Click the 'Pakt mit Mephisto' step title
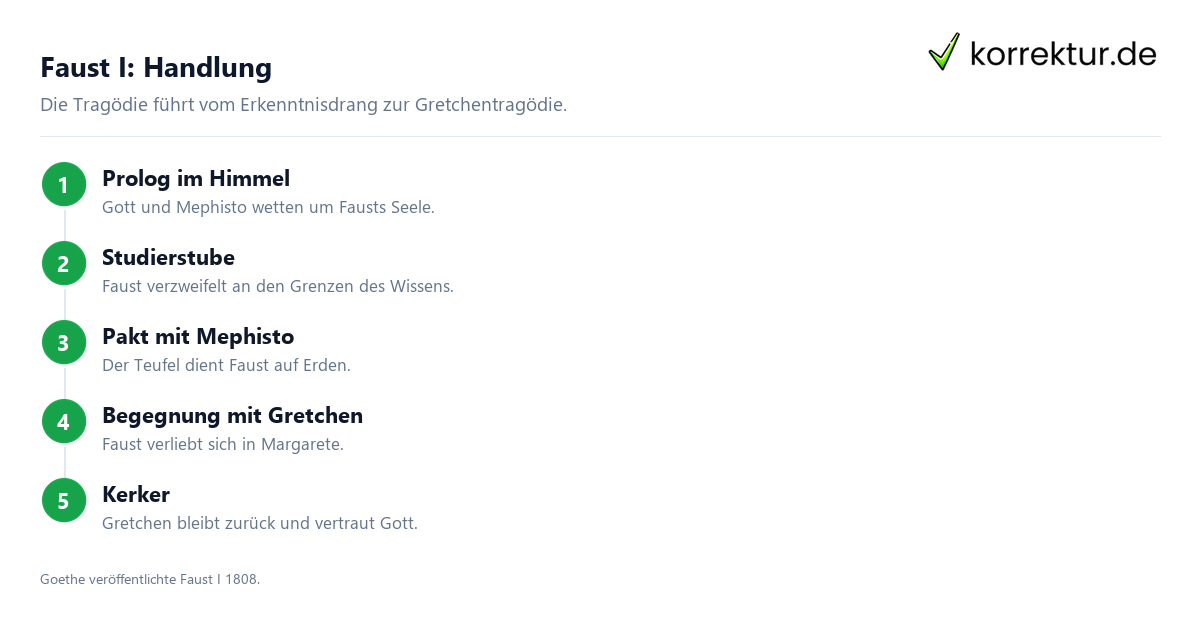 [x=198, y=337]
